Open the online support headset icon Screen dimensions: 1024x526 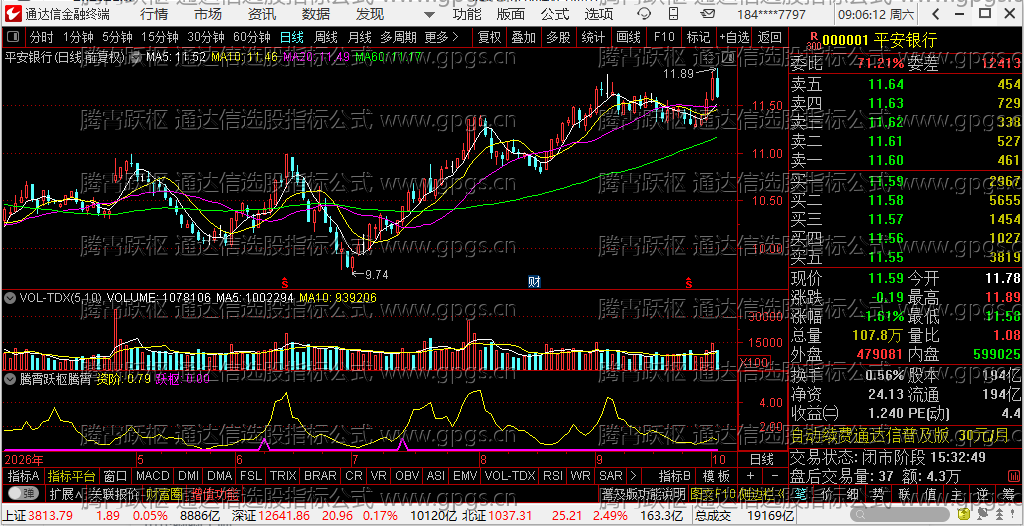pyautogui.click(x=643, y=14)
